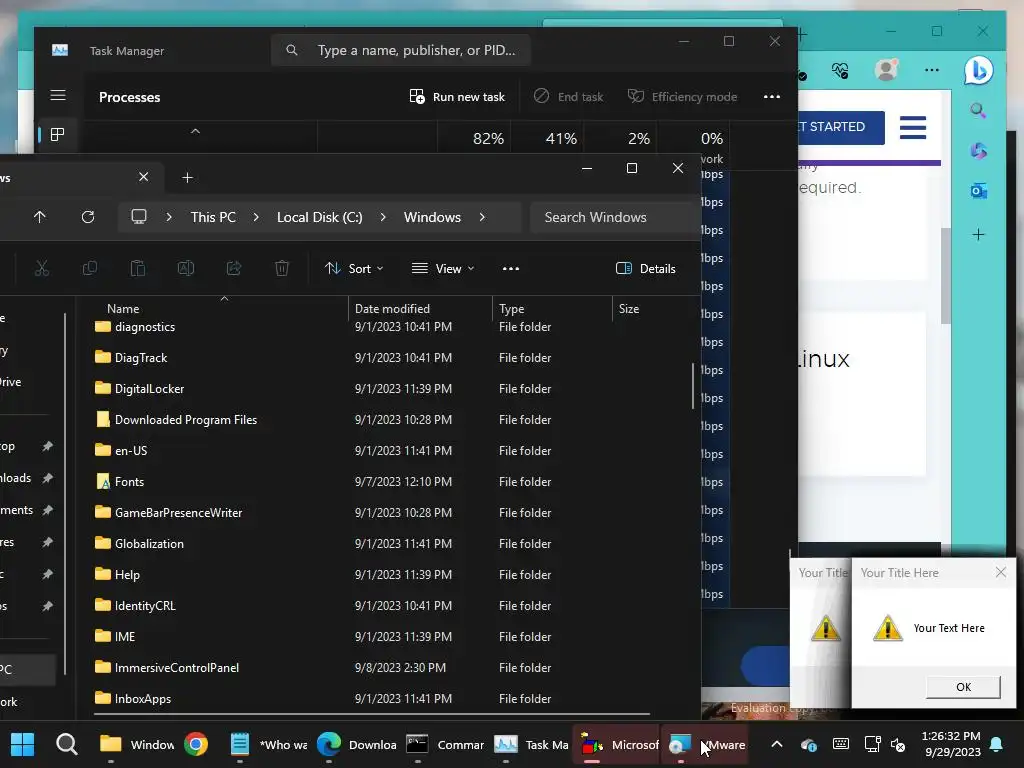The image size is (1024, 768).
Task: Sort Task Manager by 41% memory column
Action: tap(561, 138)
